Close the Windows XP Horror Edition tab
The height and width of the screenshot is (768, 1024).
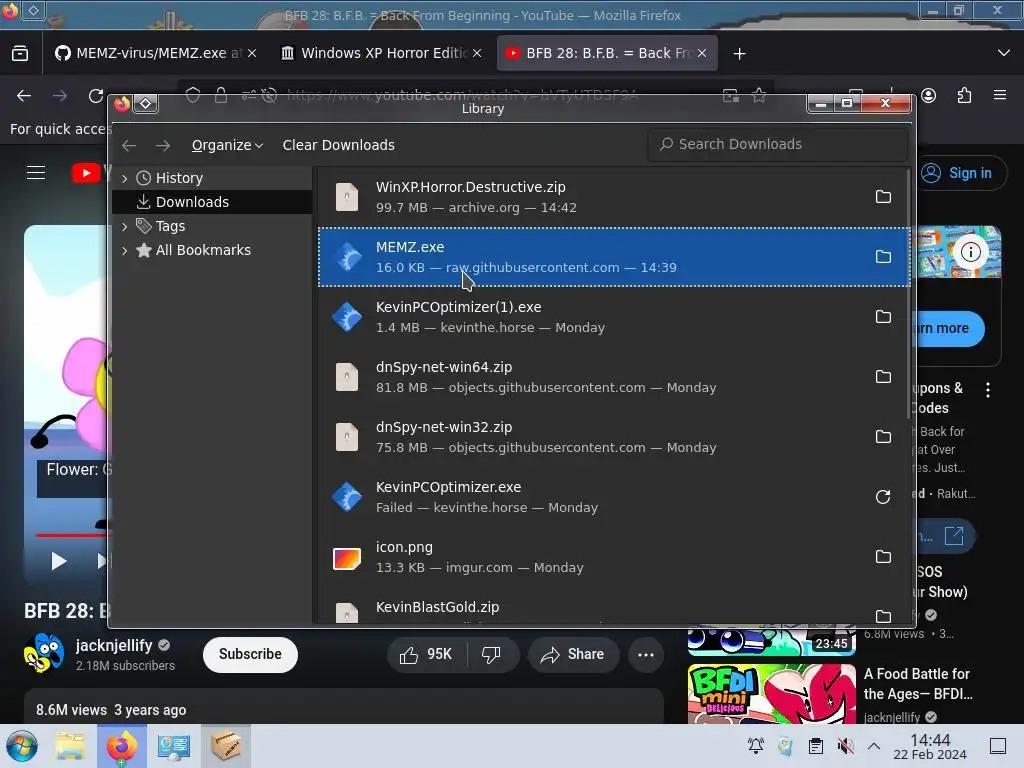pyautogui.click(x=477, y=53)
